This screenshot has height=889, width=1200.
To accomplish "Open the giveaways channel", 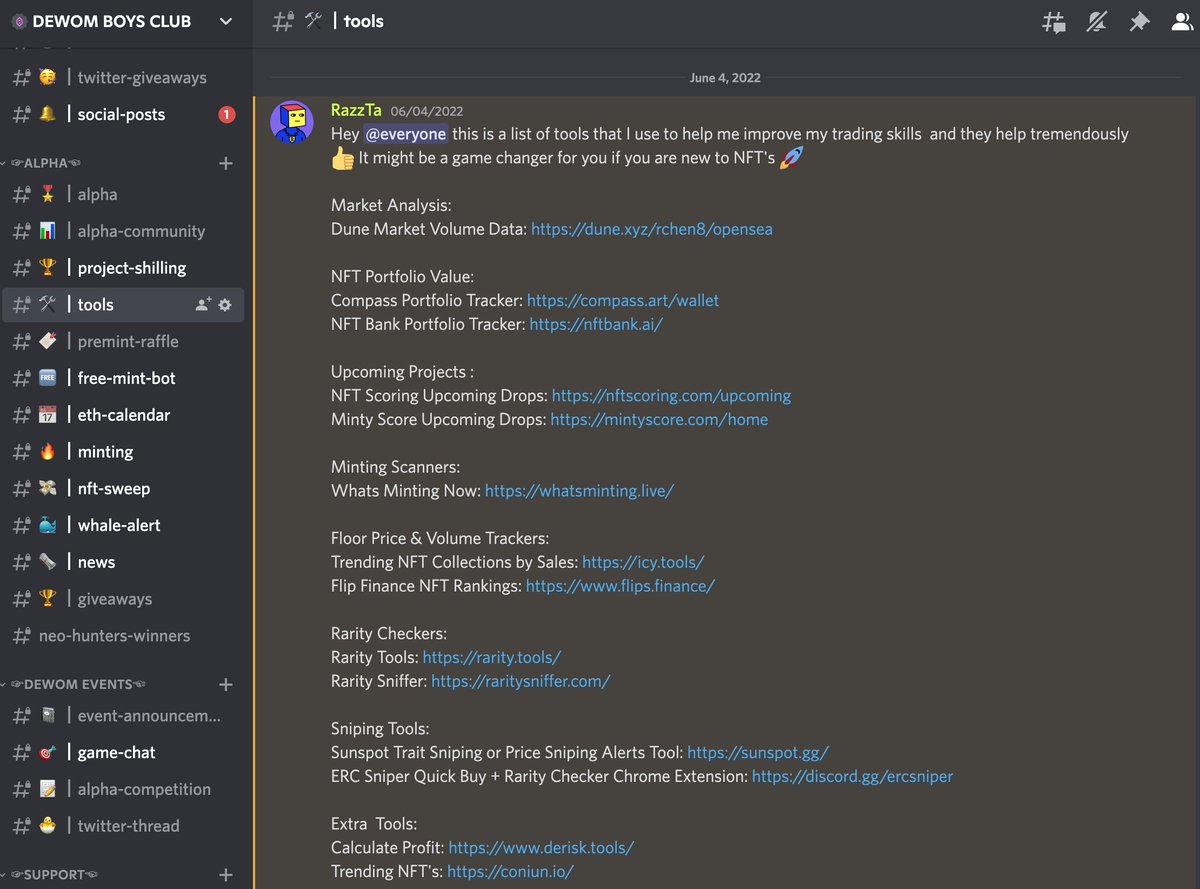I will [x=122, y=599].
